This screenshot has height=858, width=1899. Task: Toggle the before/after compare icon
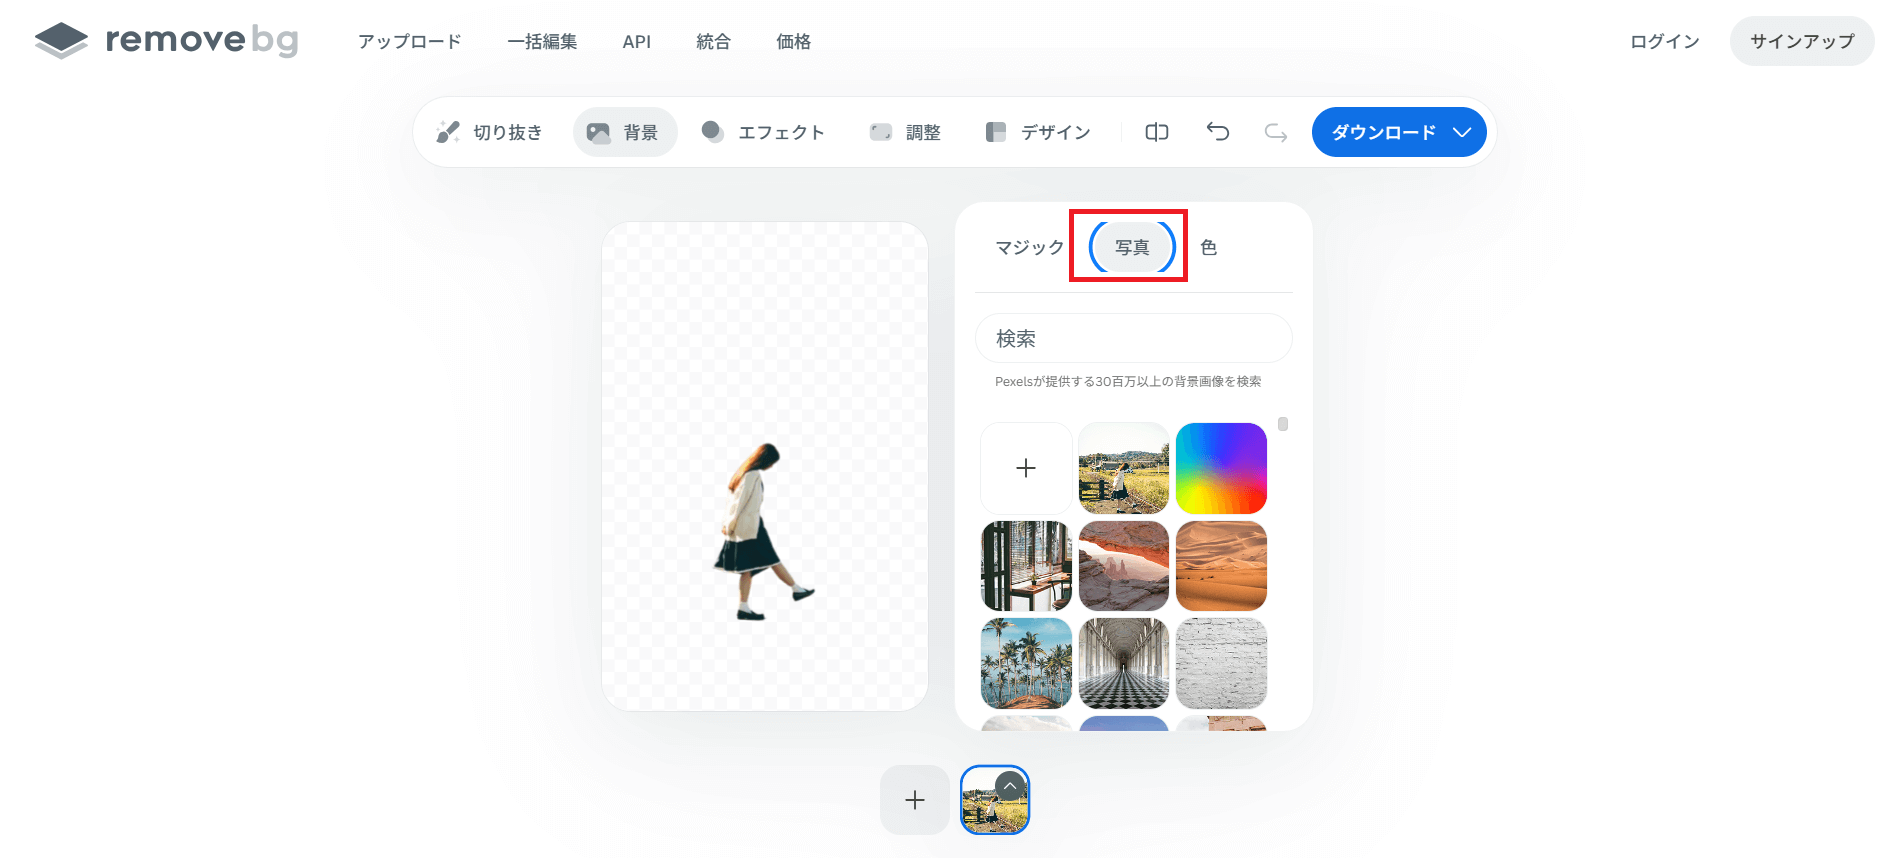coord(1157,132)
